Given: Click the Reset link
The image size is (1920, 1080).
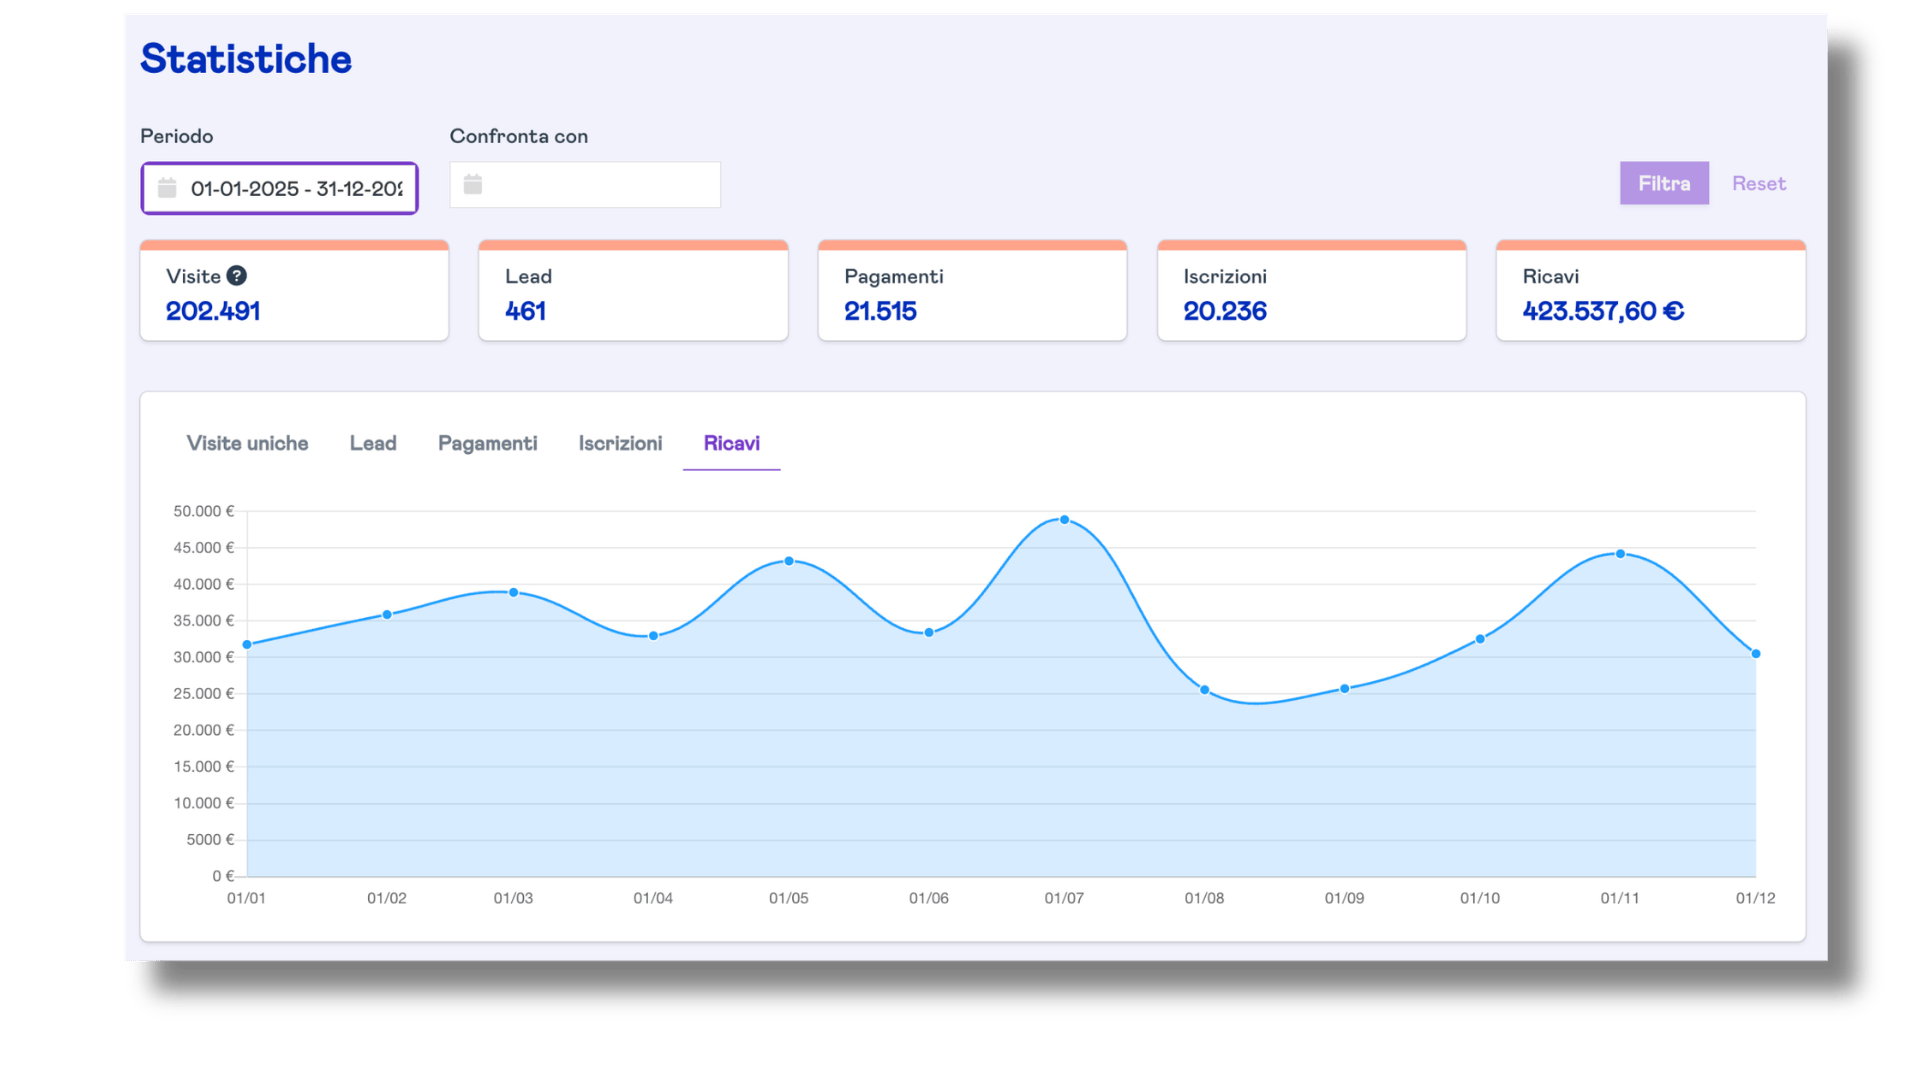Looking at the screenshot, I should [1758, 184].
